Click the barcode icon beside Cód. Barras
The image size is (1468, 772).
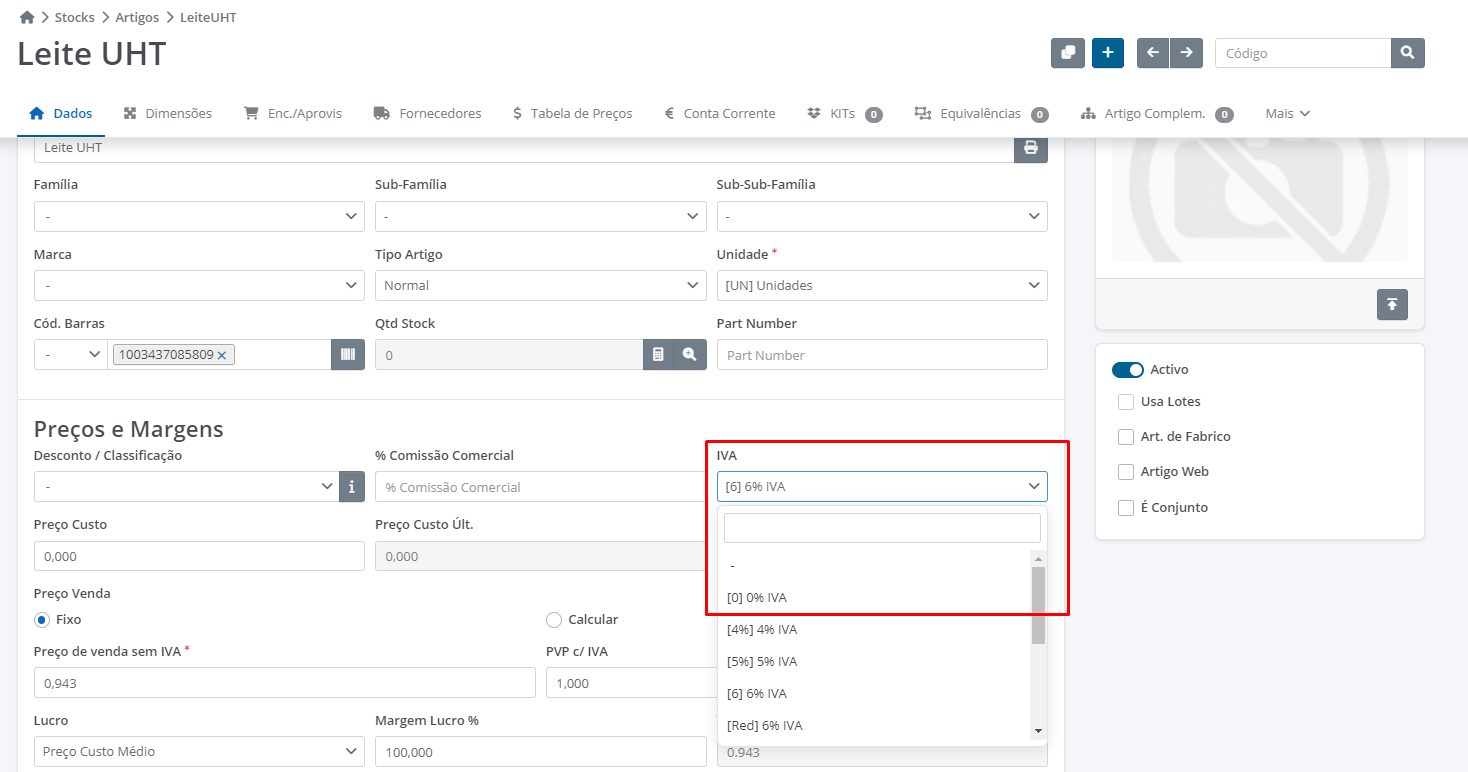[x=347, y=354]
